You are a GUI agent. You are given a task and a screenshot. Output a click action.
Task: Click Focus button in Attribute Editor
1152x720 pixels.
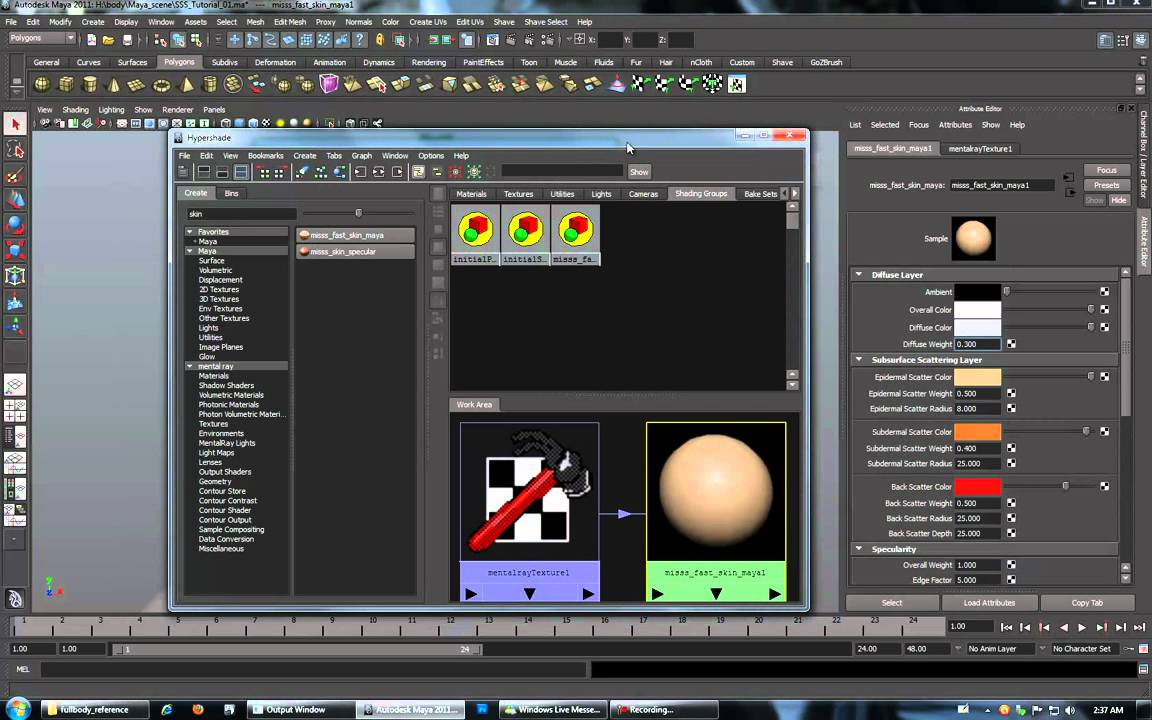[x=1106, y=170]
